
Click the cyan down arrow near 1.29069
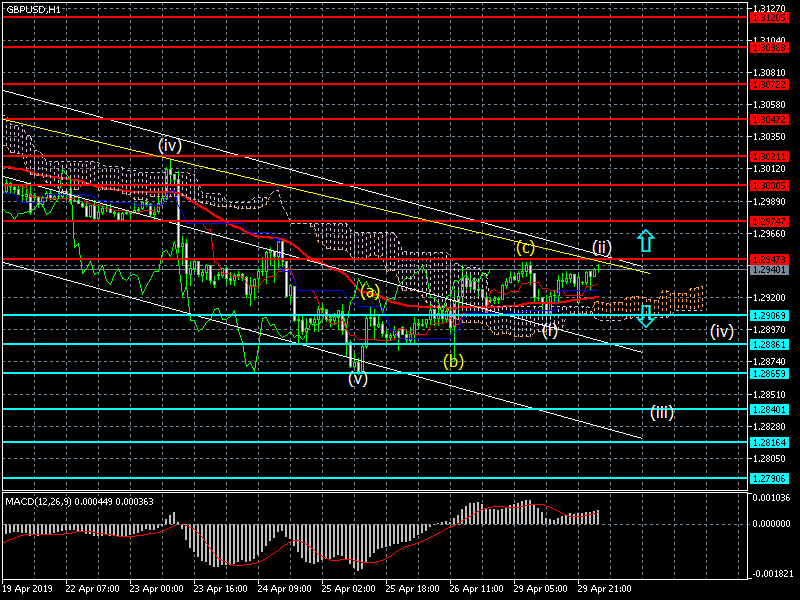point(646,316)
